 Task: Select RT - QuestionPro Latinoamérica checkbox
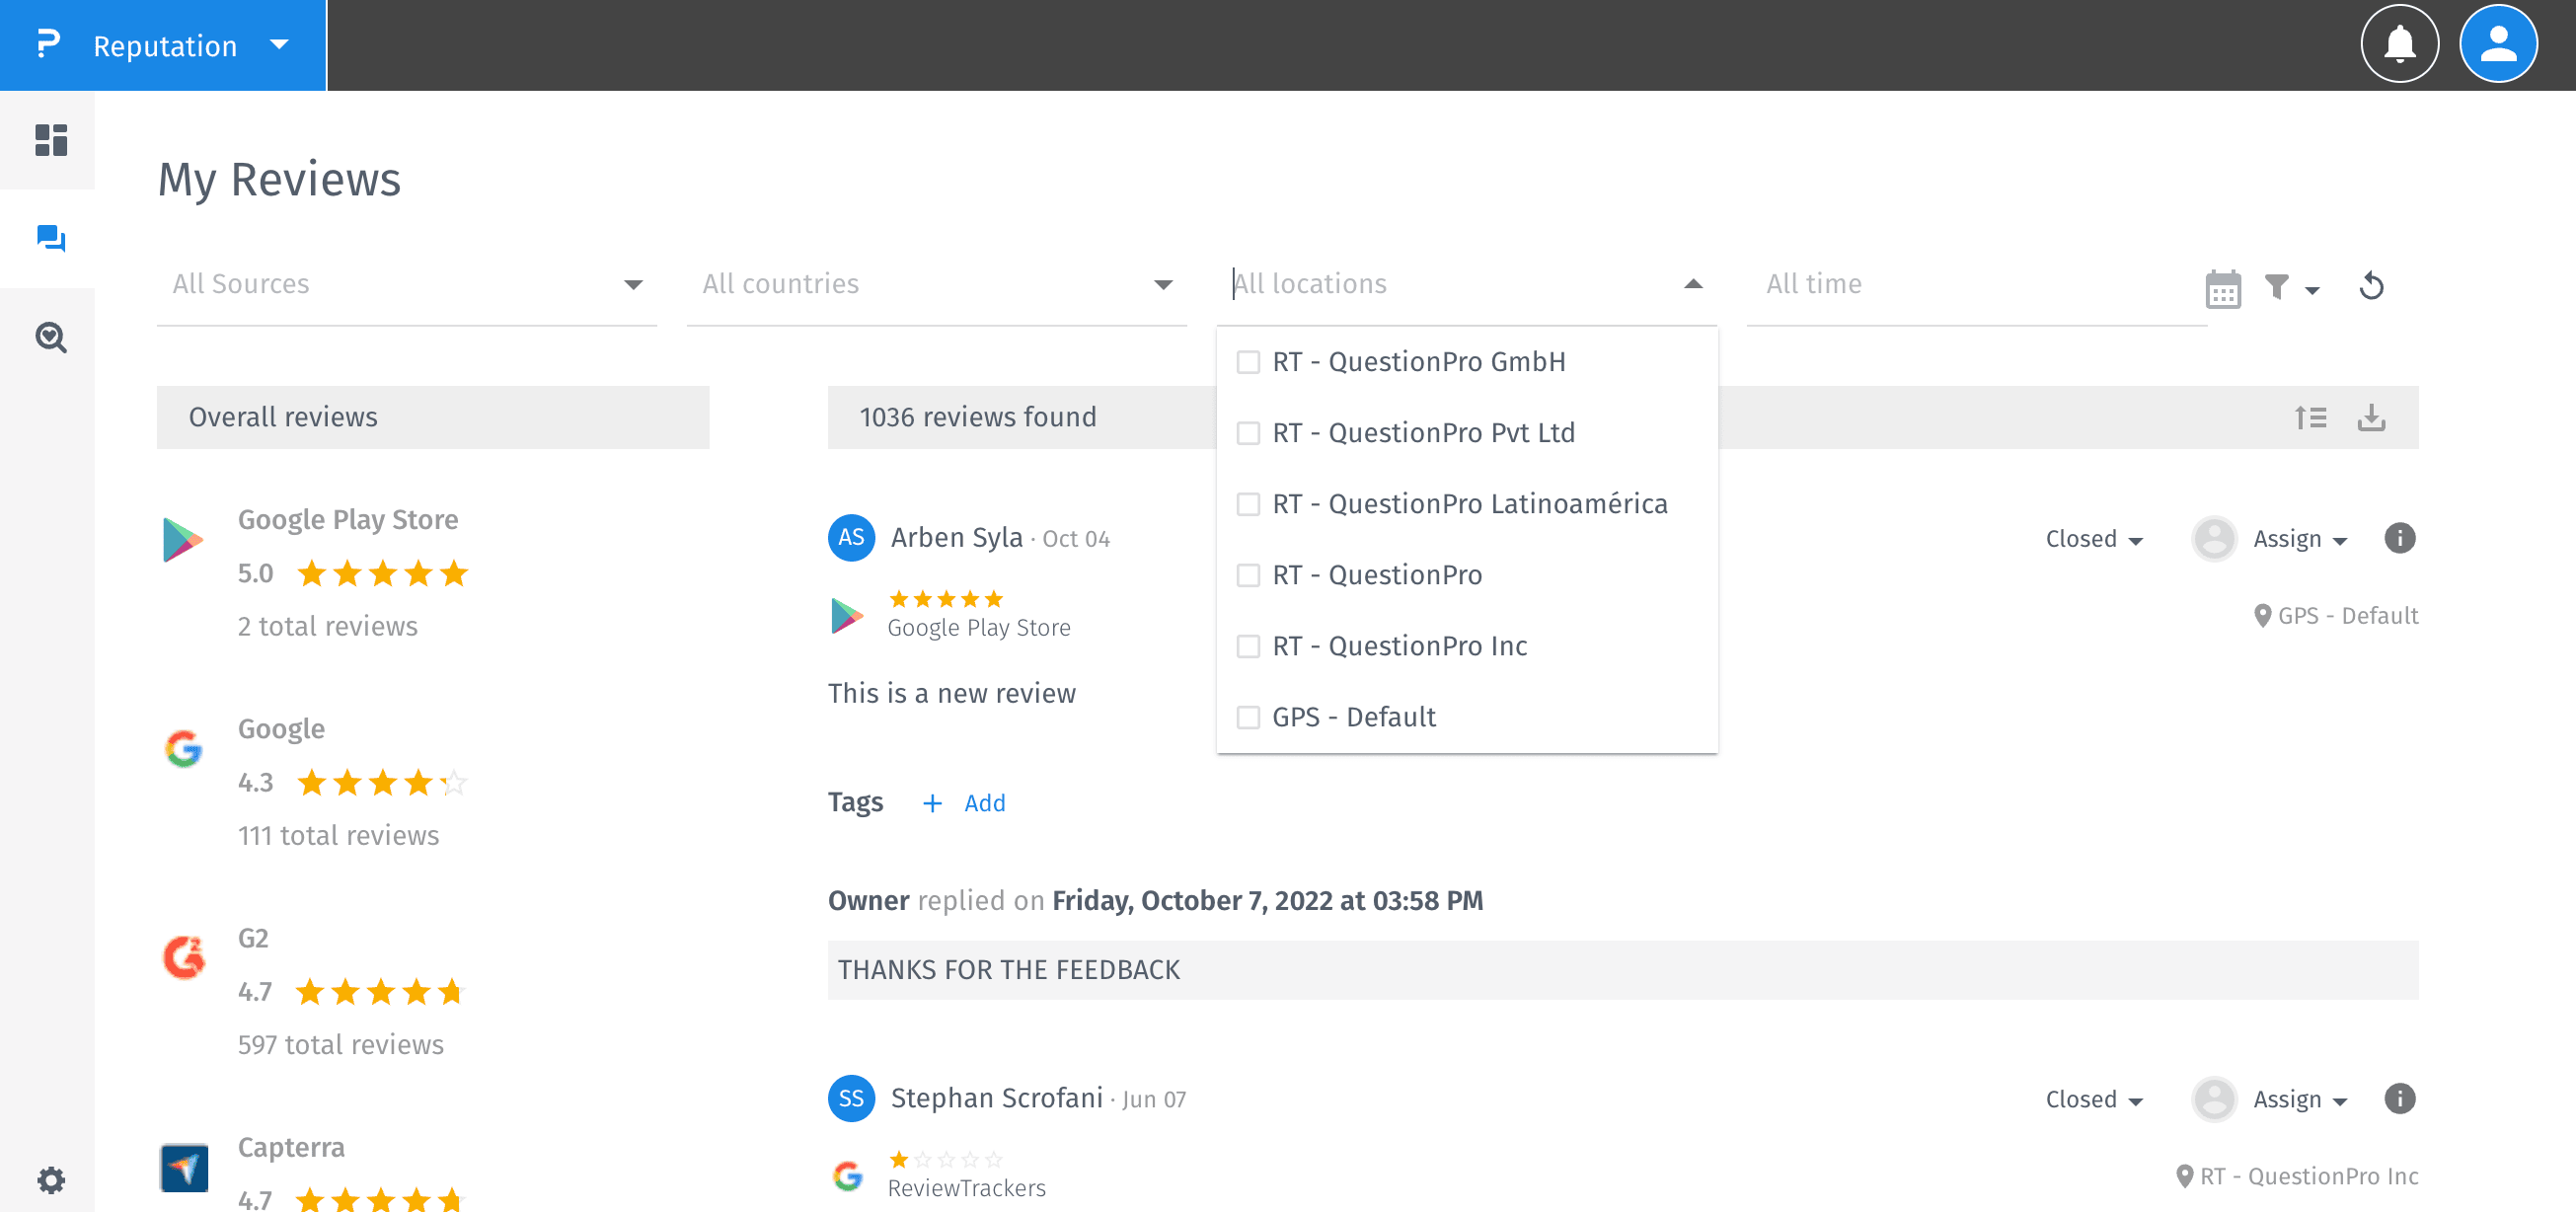point(1248,504)
